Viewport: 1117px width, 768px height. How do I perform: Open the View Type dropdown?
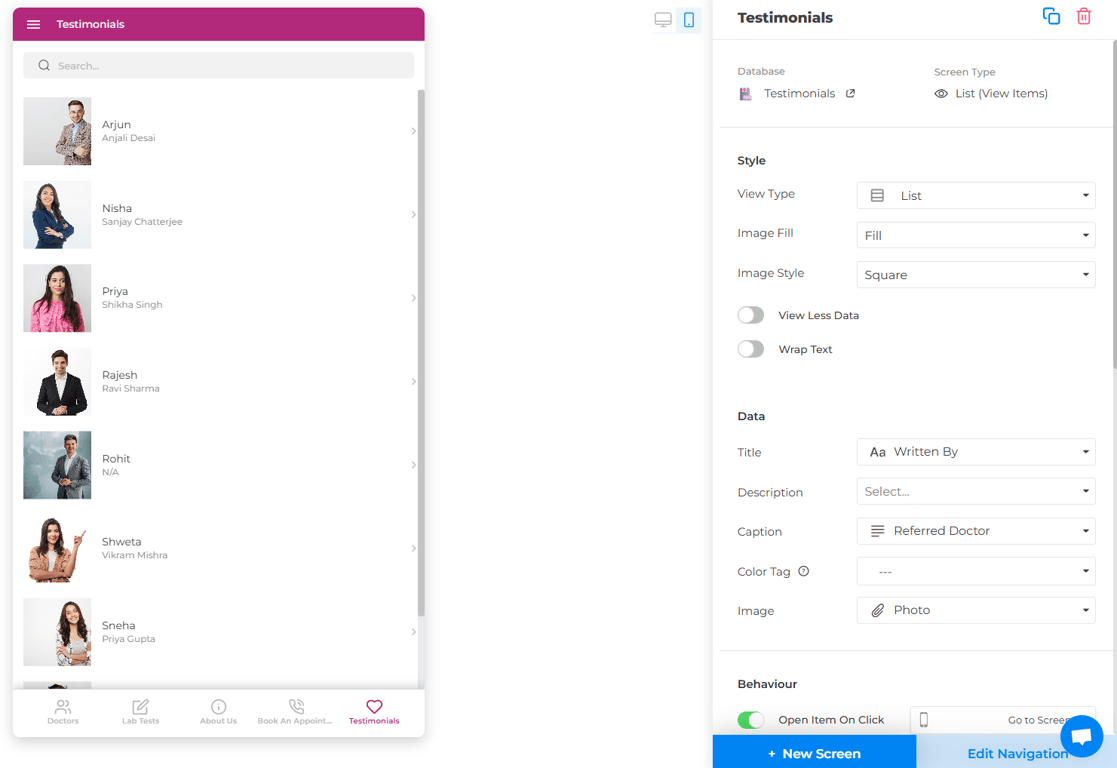point(976,195)
